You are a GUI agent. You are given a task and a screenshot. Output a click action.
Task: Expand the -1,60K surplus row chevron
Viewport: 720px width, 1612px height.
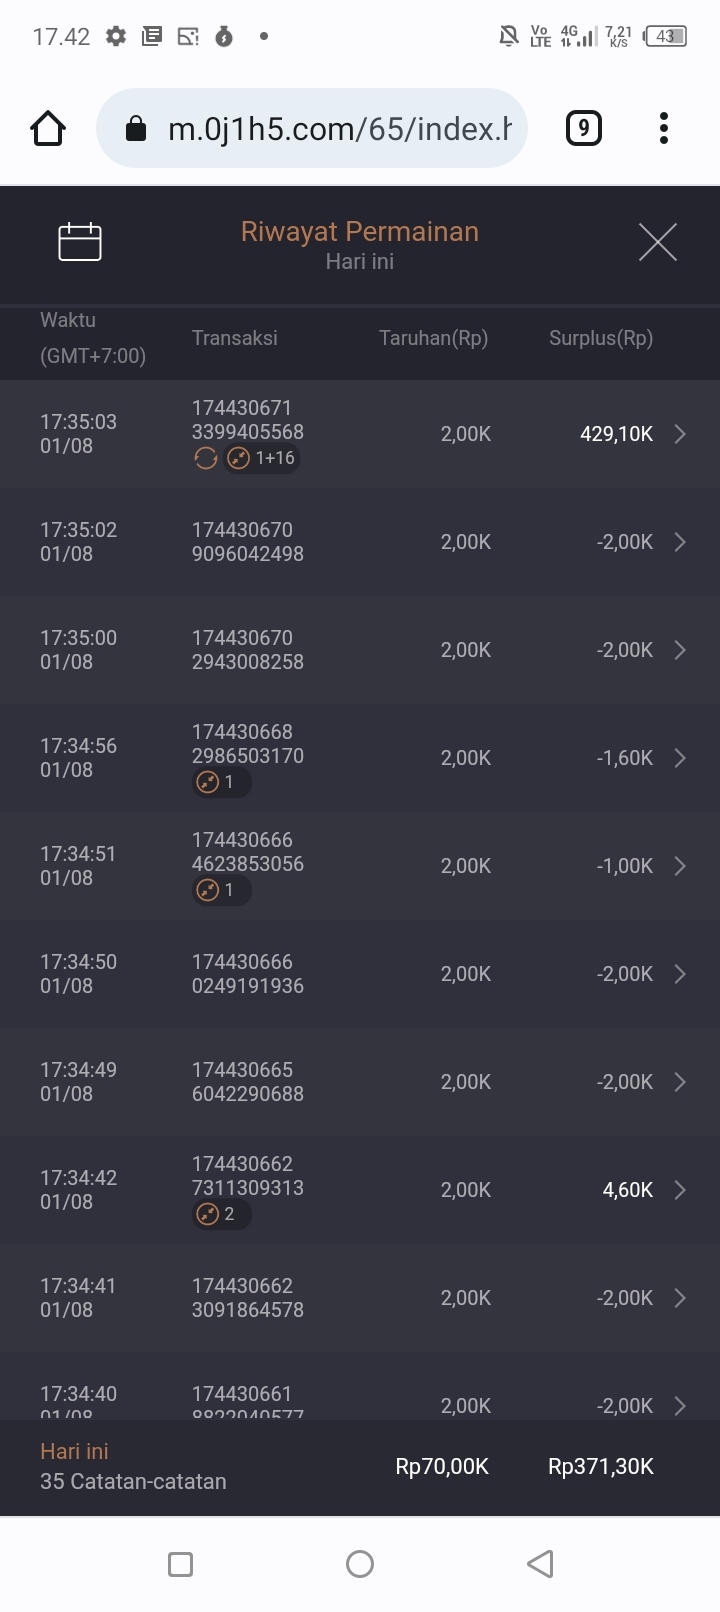680,758
